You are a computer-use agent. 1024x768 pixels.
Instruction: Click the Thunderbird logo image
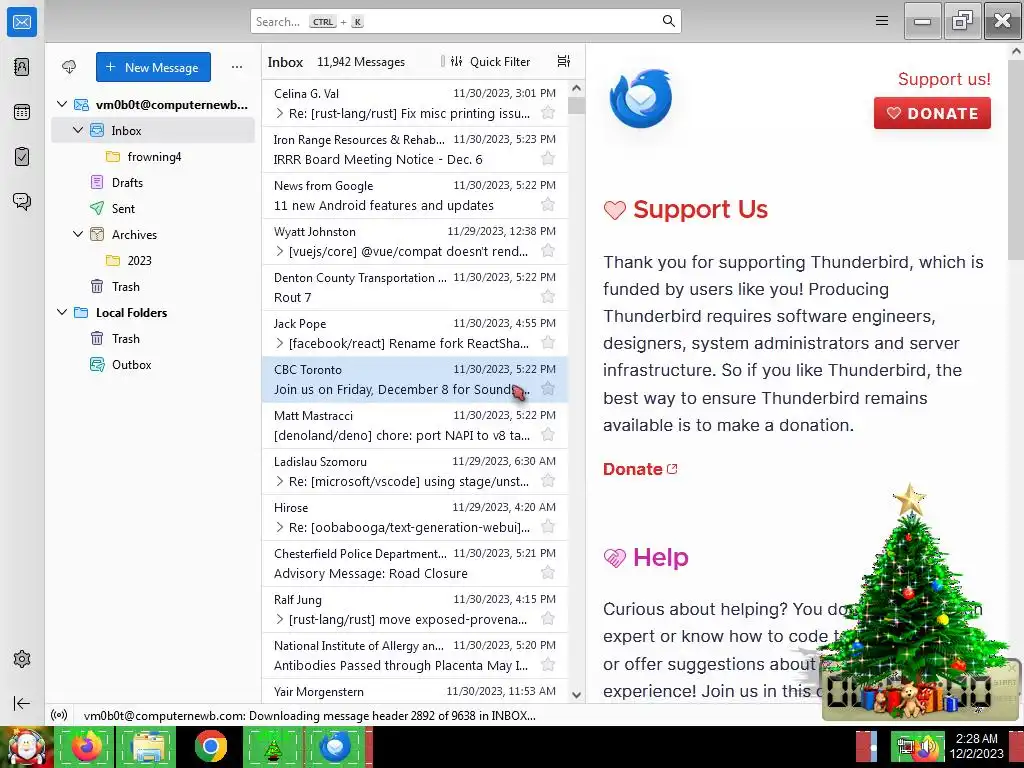coord(641,99)
